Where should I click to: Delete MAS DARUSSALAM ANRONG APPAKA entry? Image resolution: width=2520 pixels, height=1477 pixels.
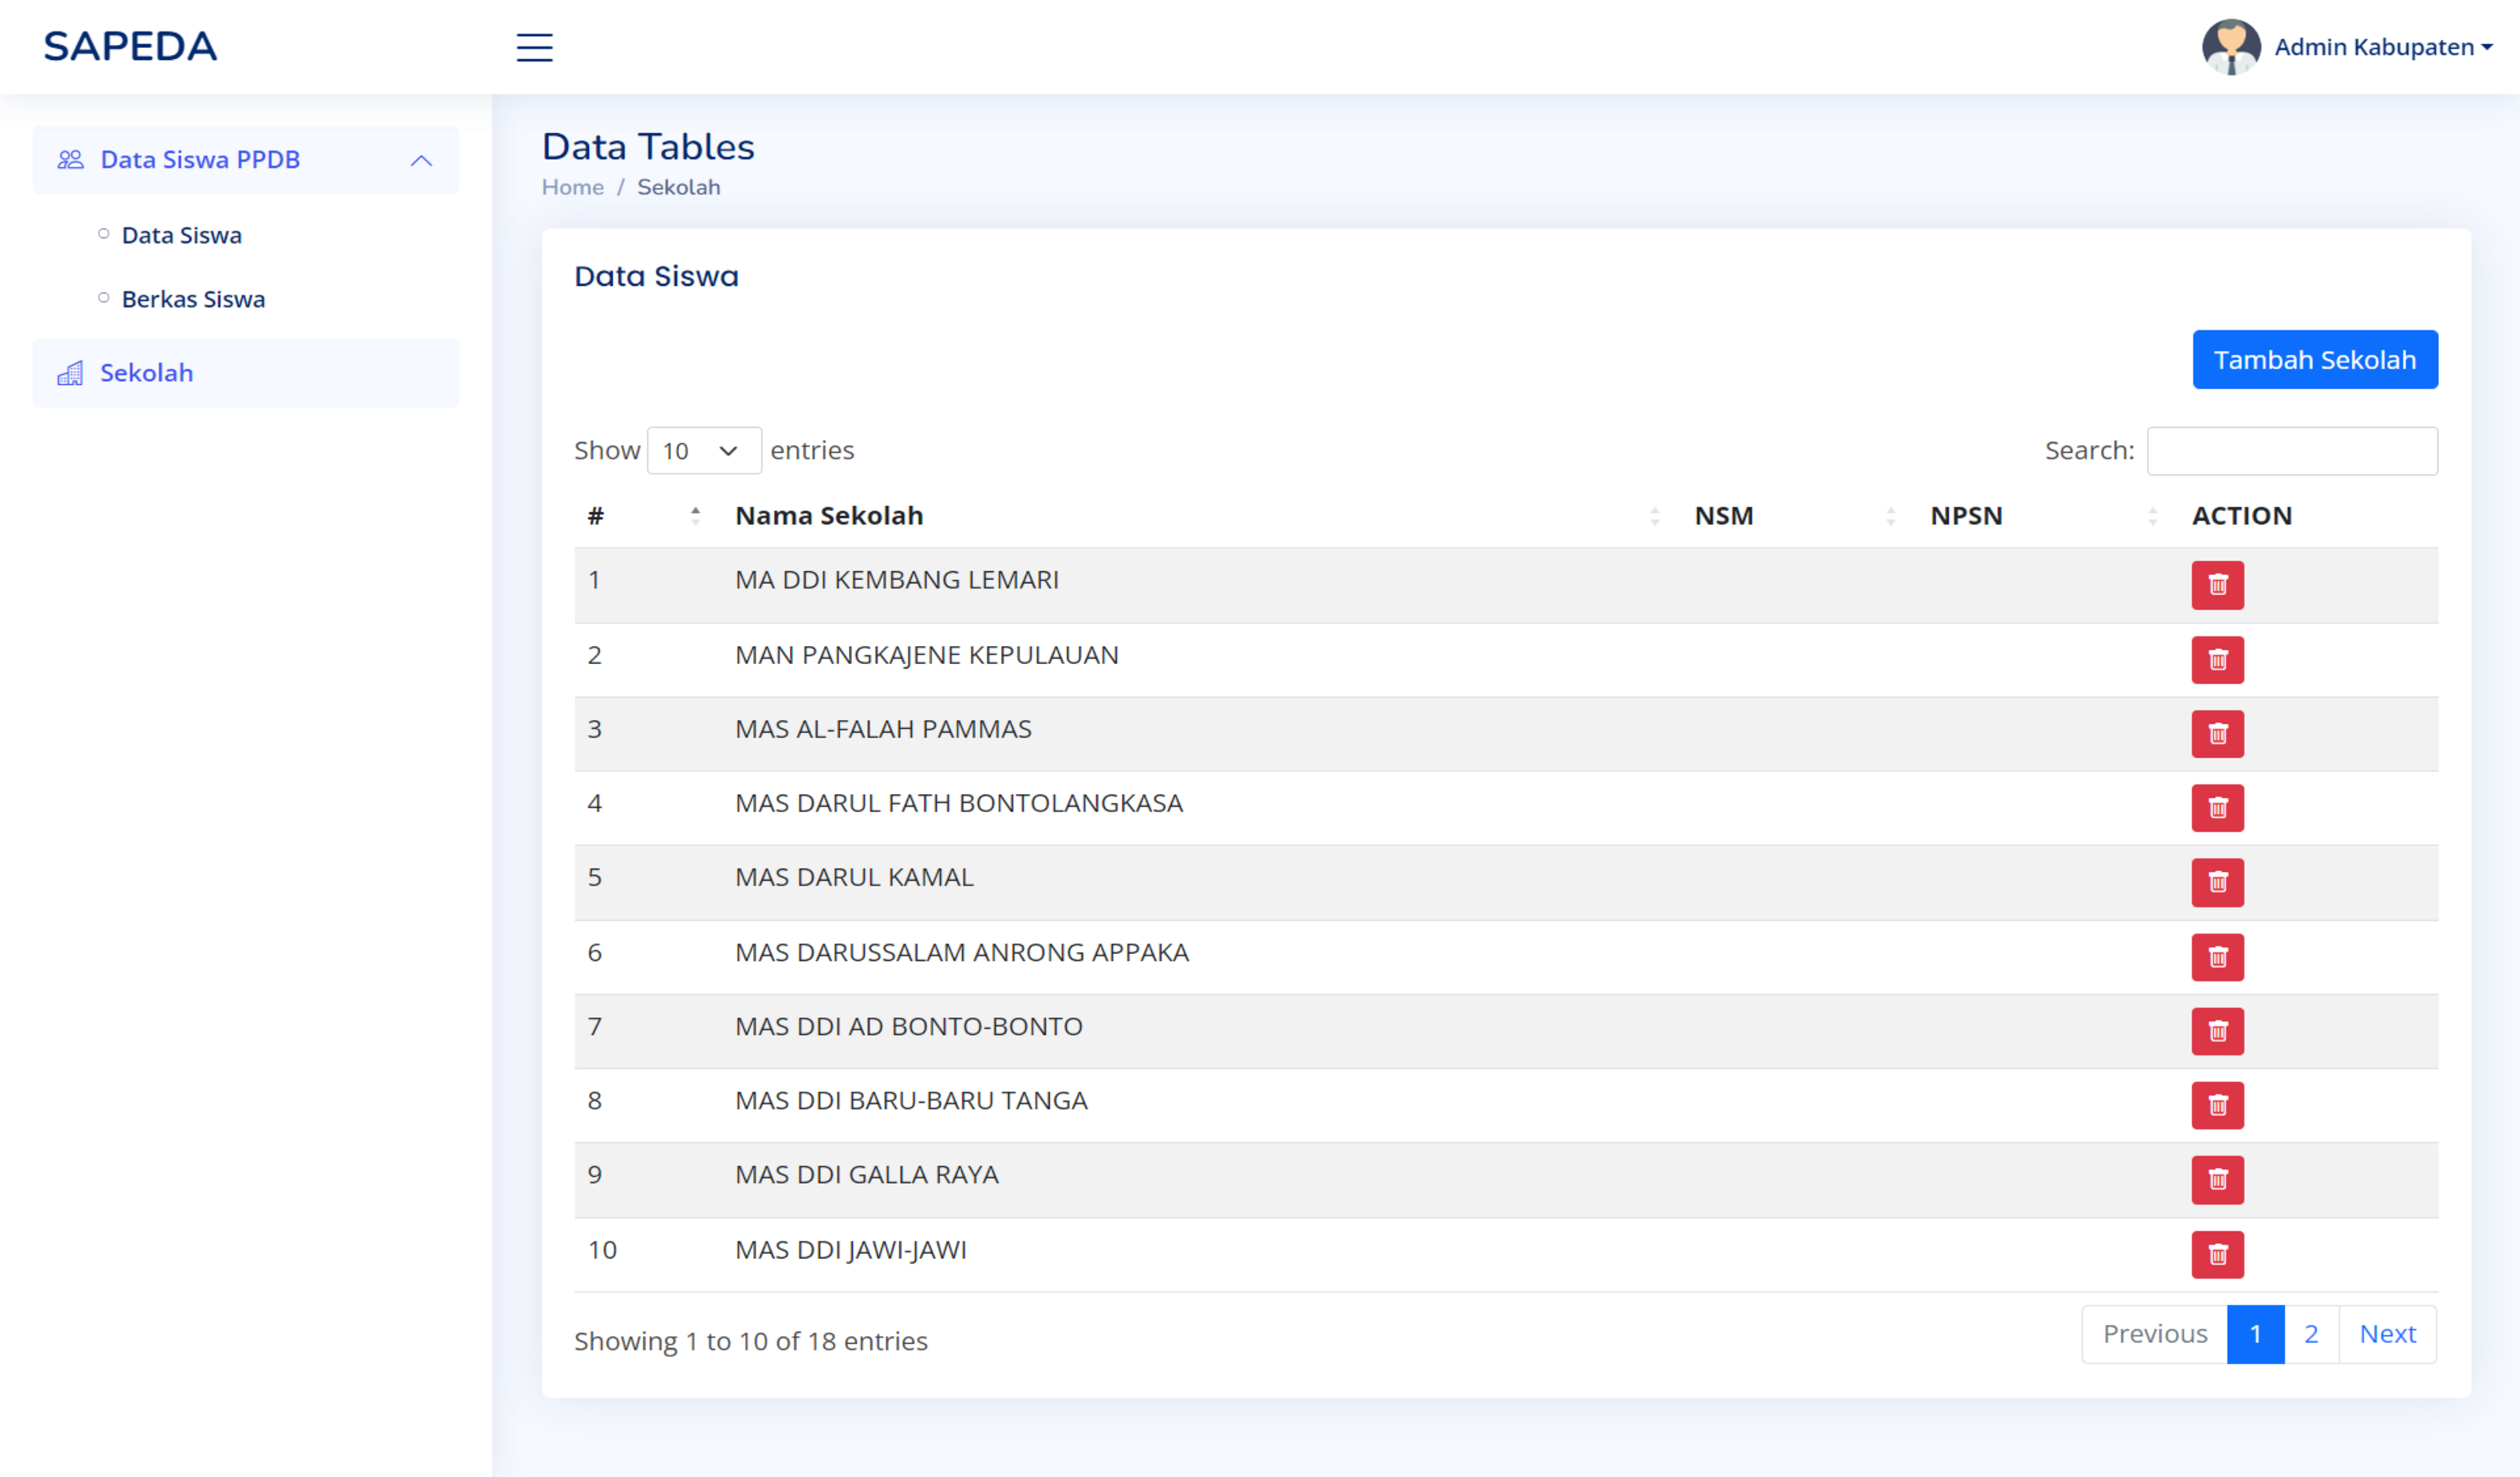point(2217,957)
